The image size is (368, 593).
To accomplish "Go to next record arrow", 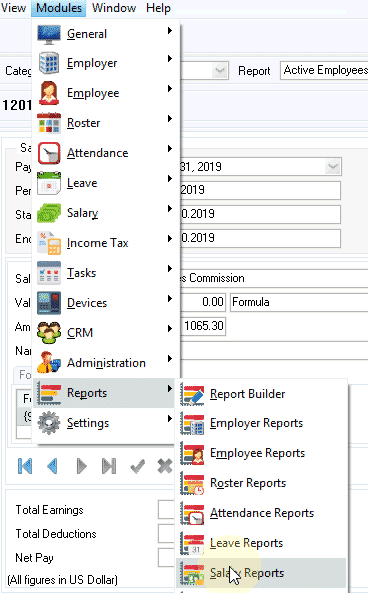I will [81, 466].
